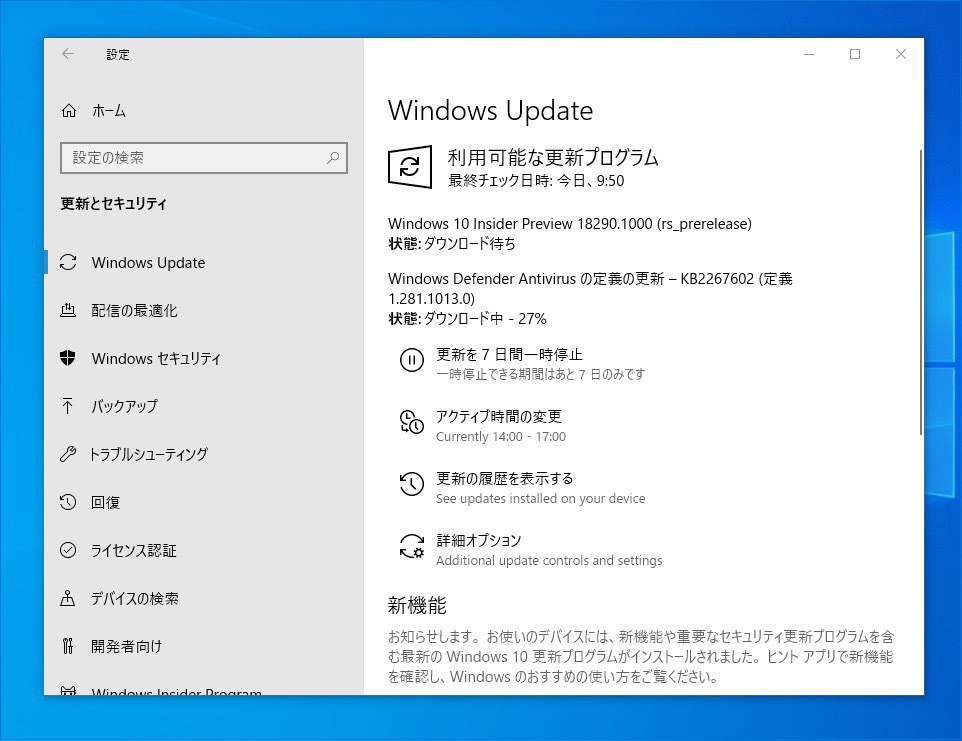Click the 更新とセキュリティ category heading

click(114, 204)
